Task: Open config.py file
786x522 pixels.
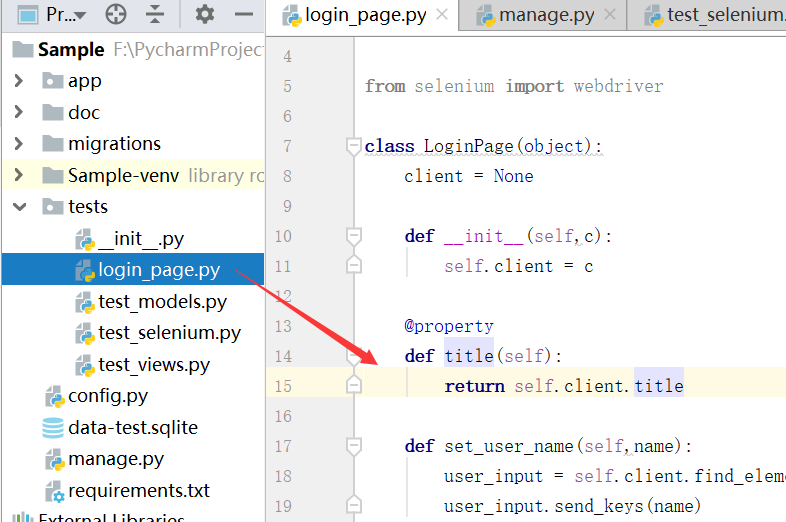Action: point(108,396)
